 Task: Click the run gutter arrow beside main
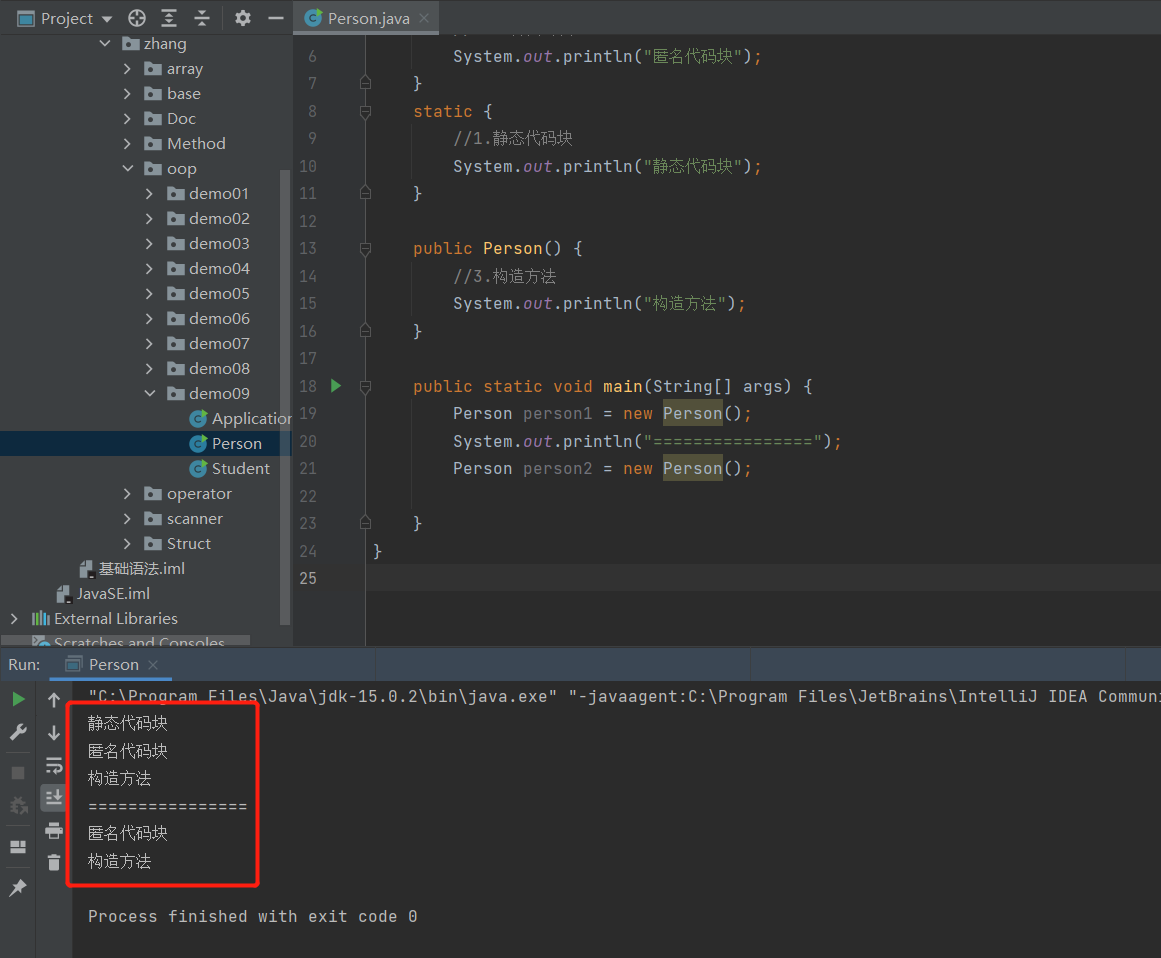[335, 386]
